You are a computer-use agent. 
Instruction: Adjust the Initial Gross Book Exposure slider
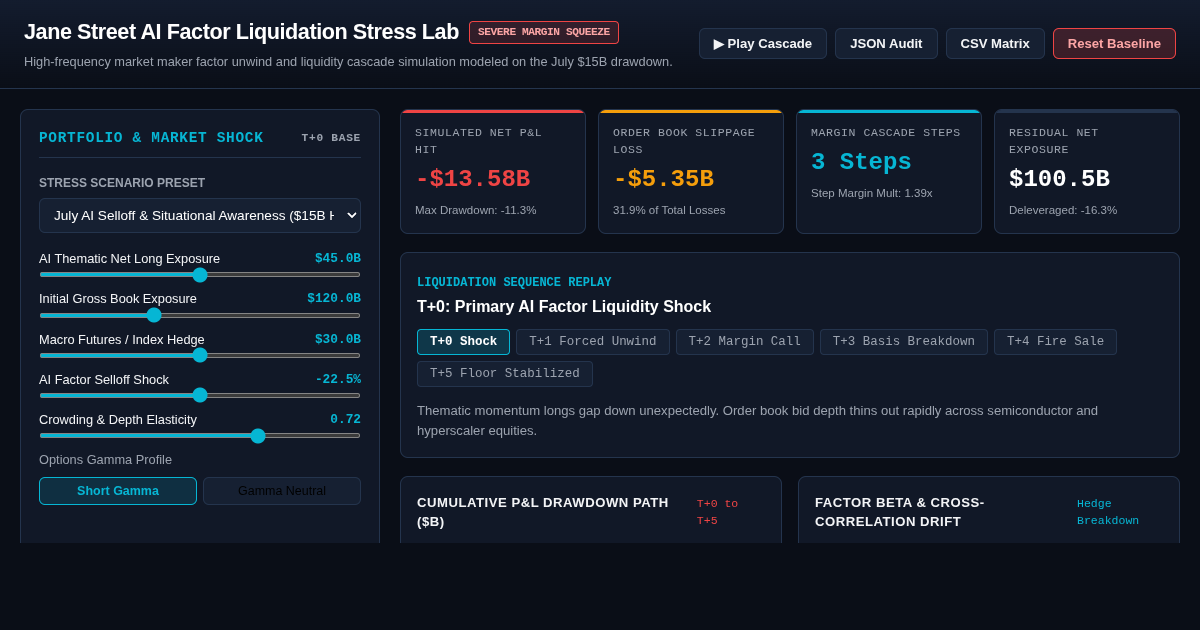[x=200, y=315]
